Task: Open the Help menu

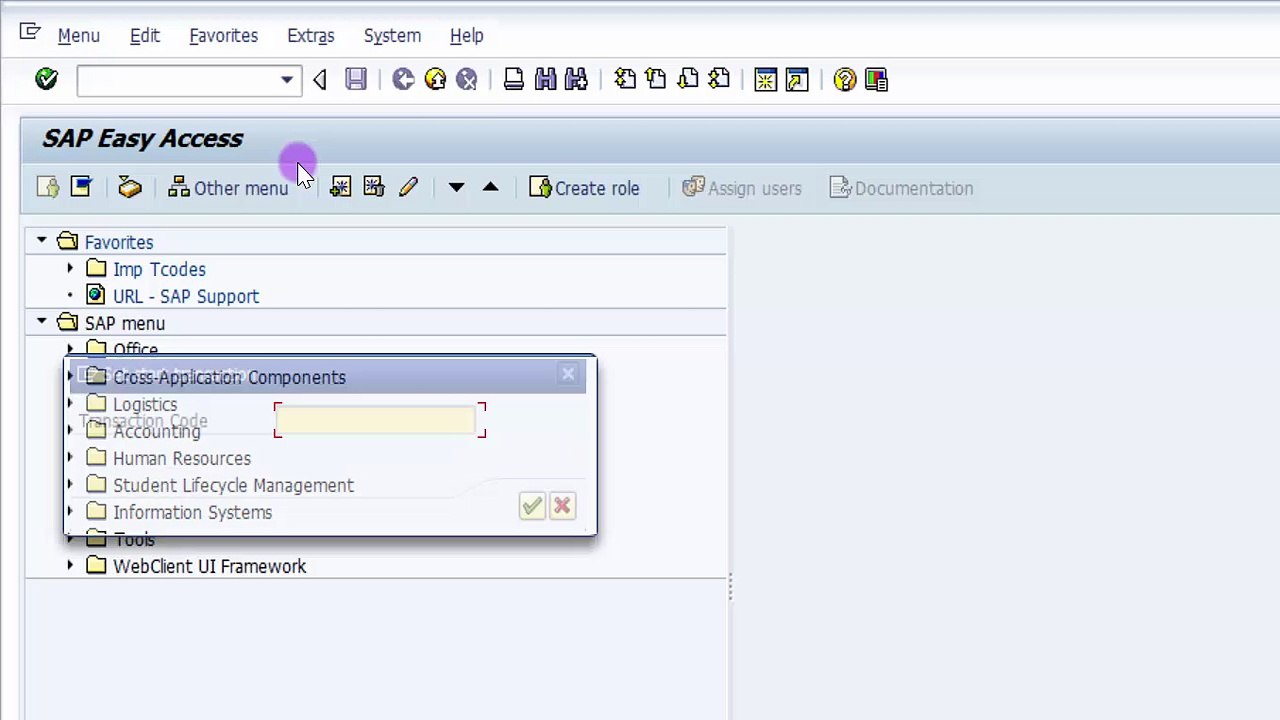Action: pos(467,35)
